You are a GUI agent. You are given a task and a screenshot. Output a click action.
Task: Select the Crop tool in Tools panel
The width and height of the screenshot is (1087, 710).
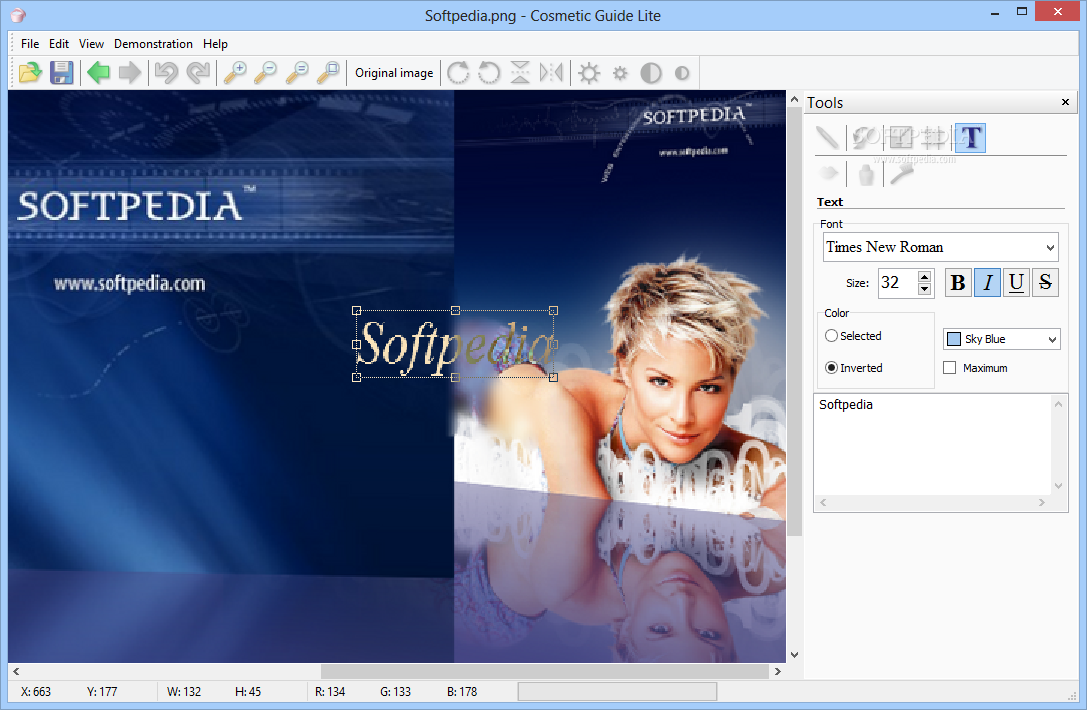(901, 137)
